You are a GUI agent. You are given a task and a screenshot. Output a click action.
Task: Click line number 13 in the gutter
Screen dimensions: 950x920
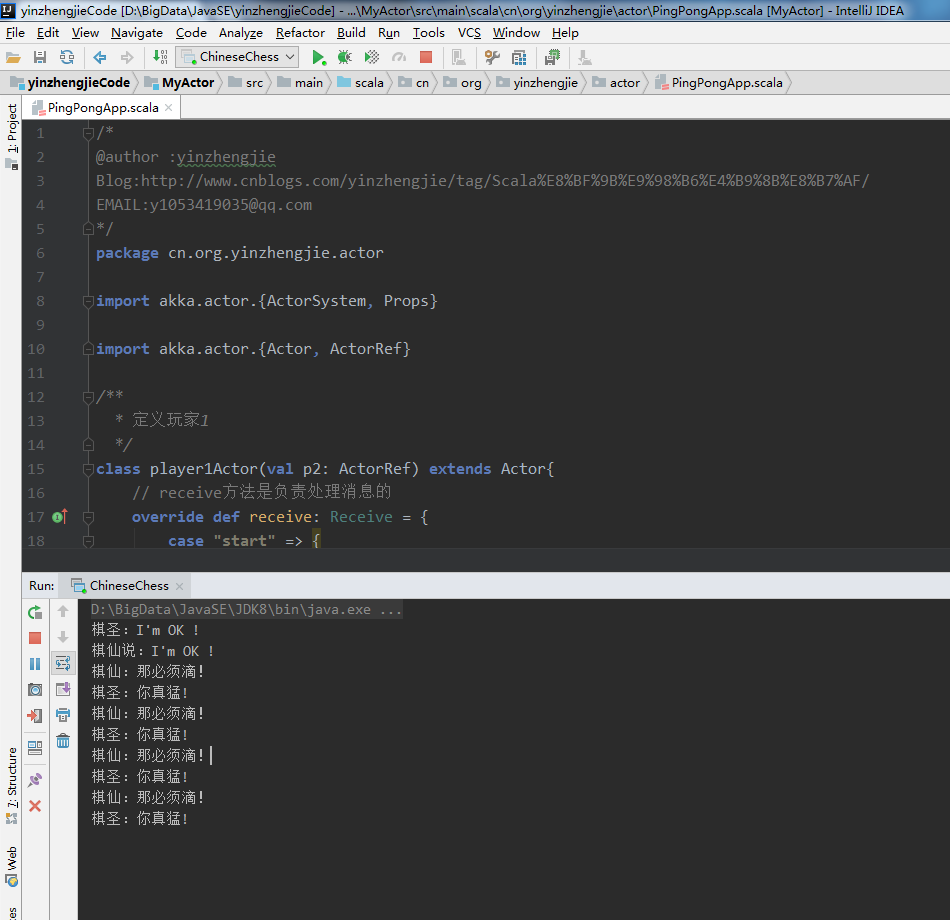(x=36, y=421)
